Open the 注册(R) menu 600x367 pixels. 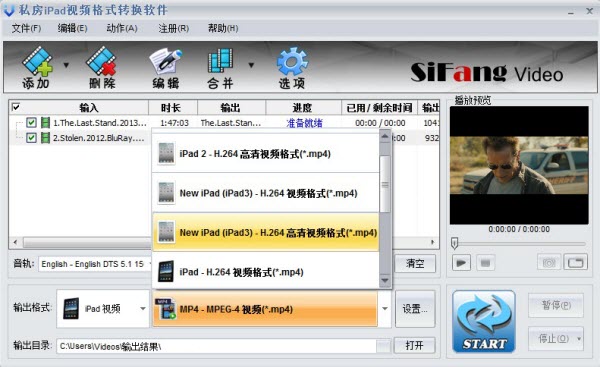coord(174,28)
